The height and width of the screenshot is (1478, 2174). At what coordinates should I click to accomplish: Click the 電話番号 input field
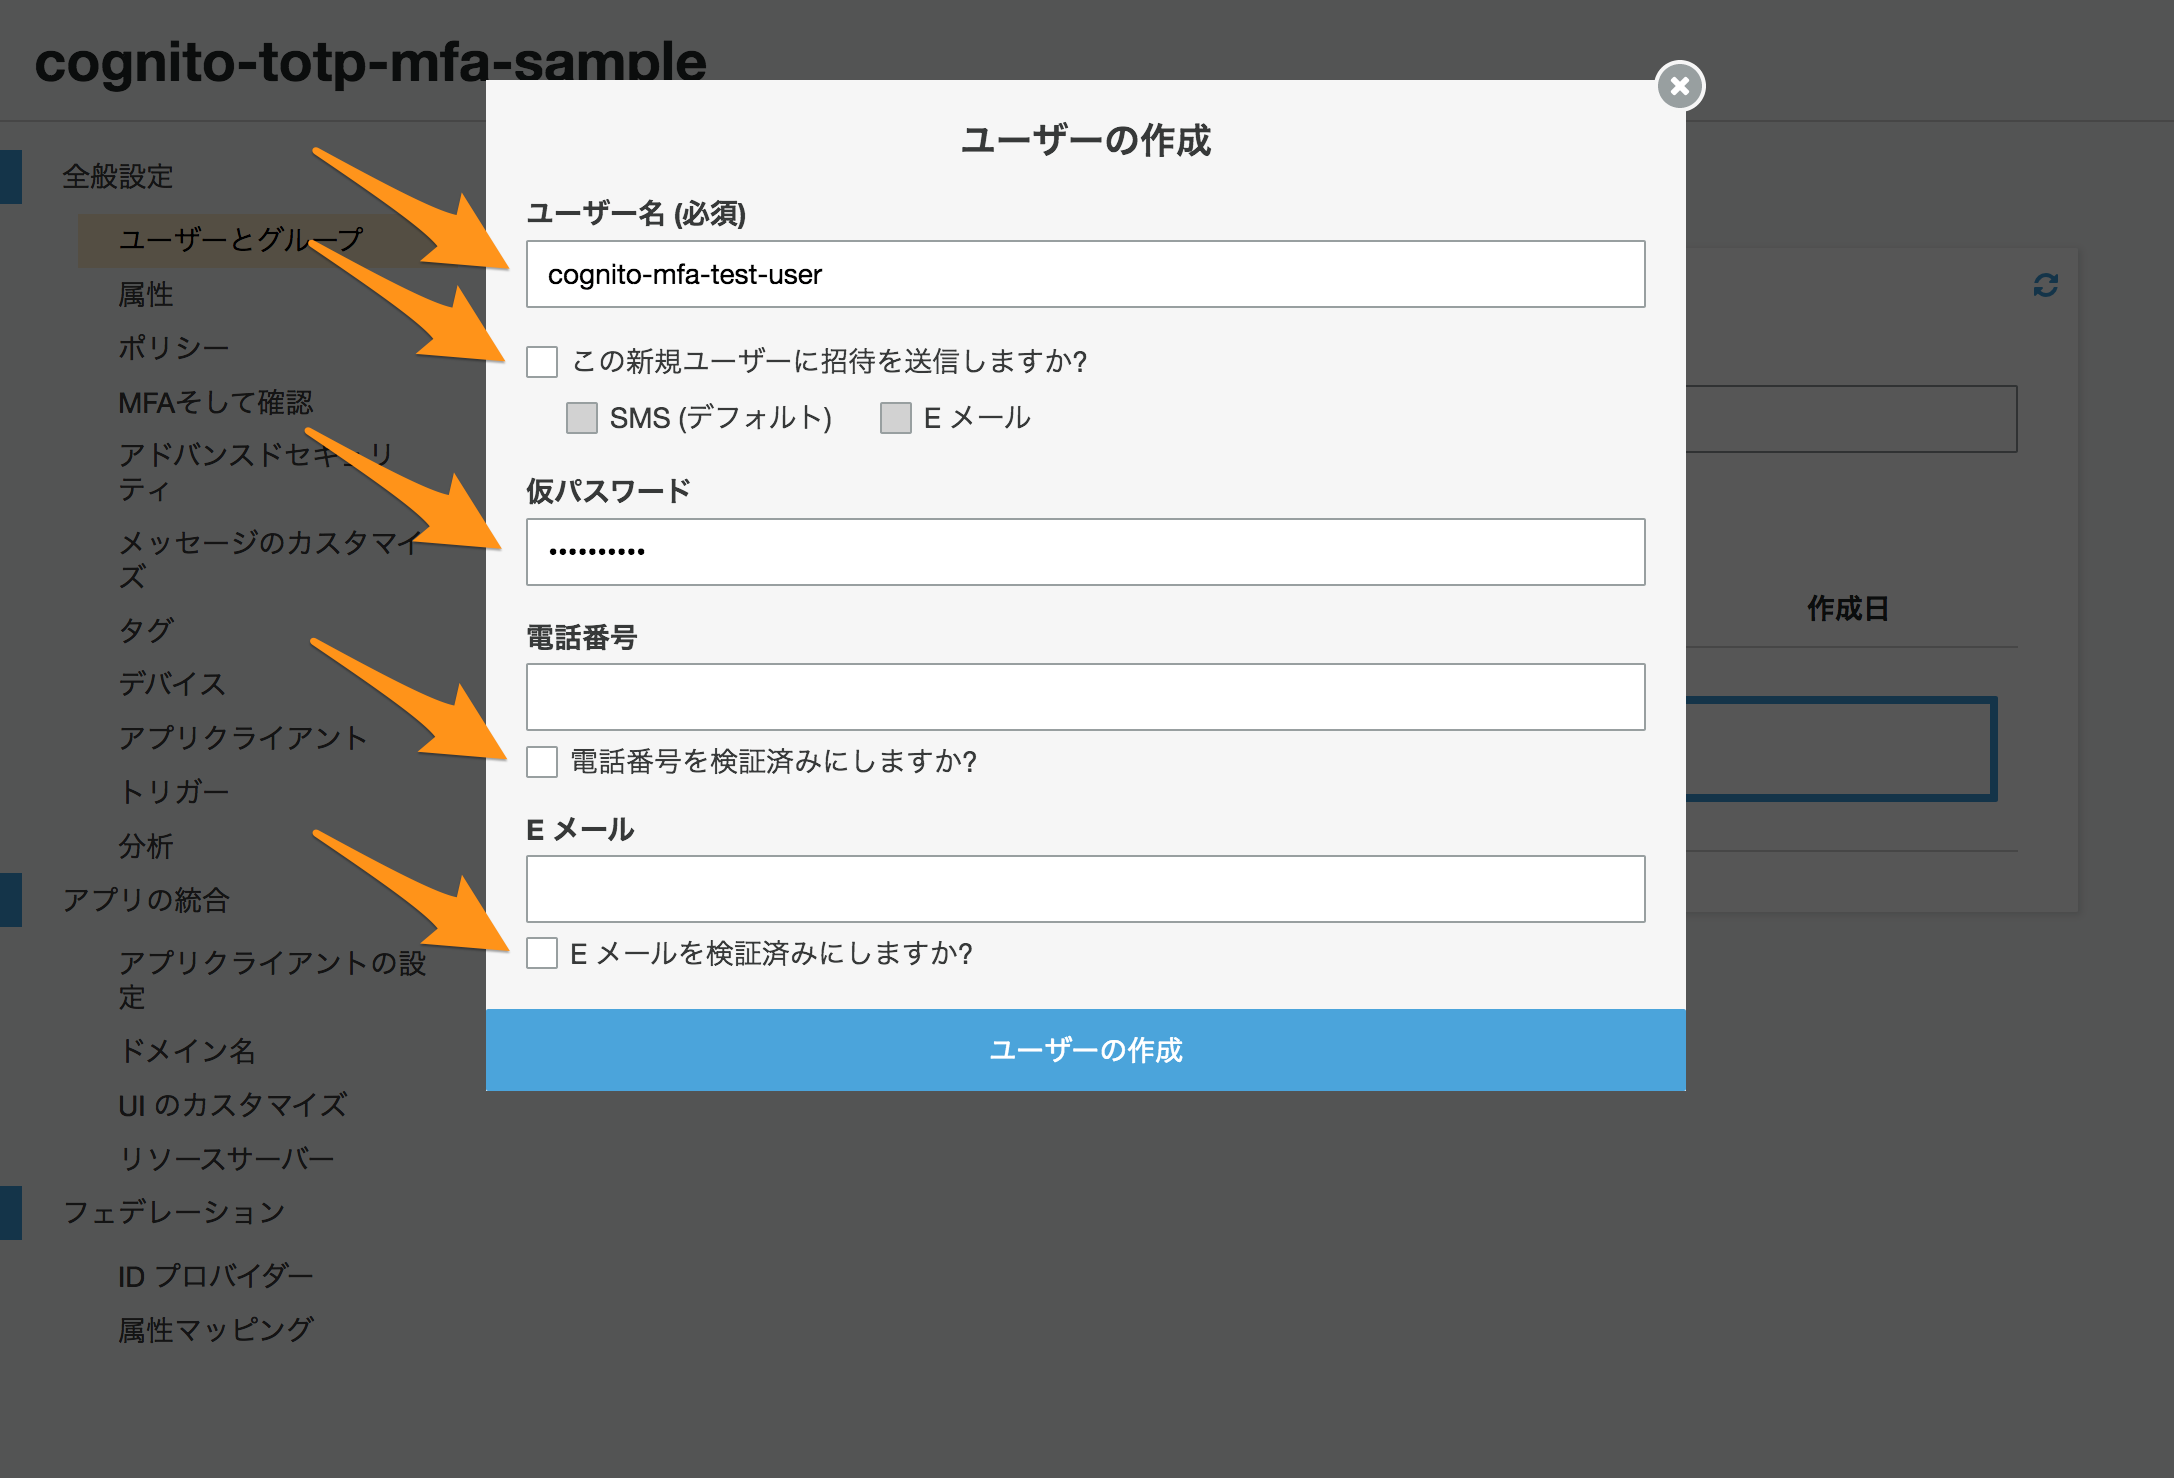[x=1084, y=696]
